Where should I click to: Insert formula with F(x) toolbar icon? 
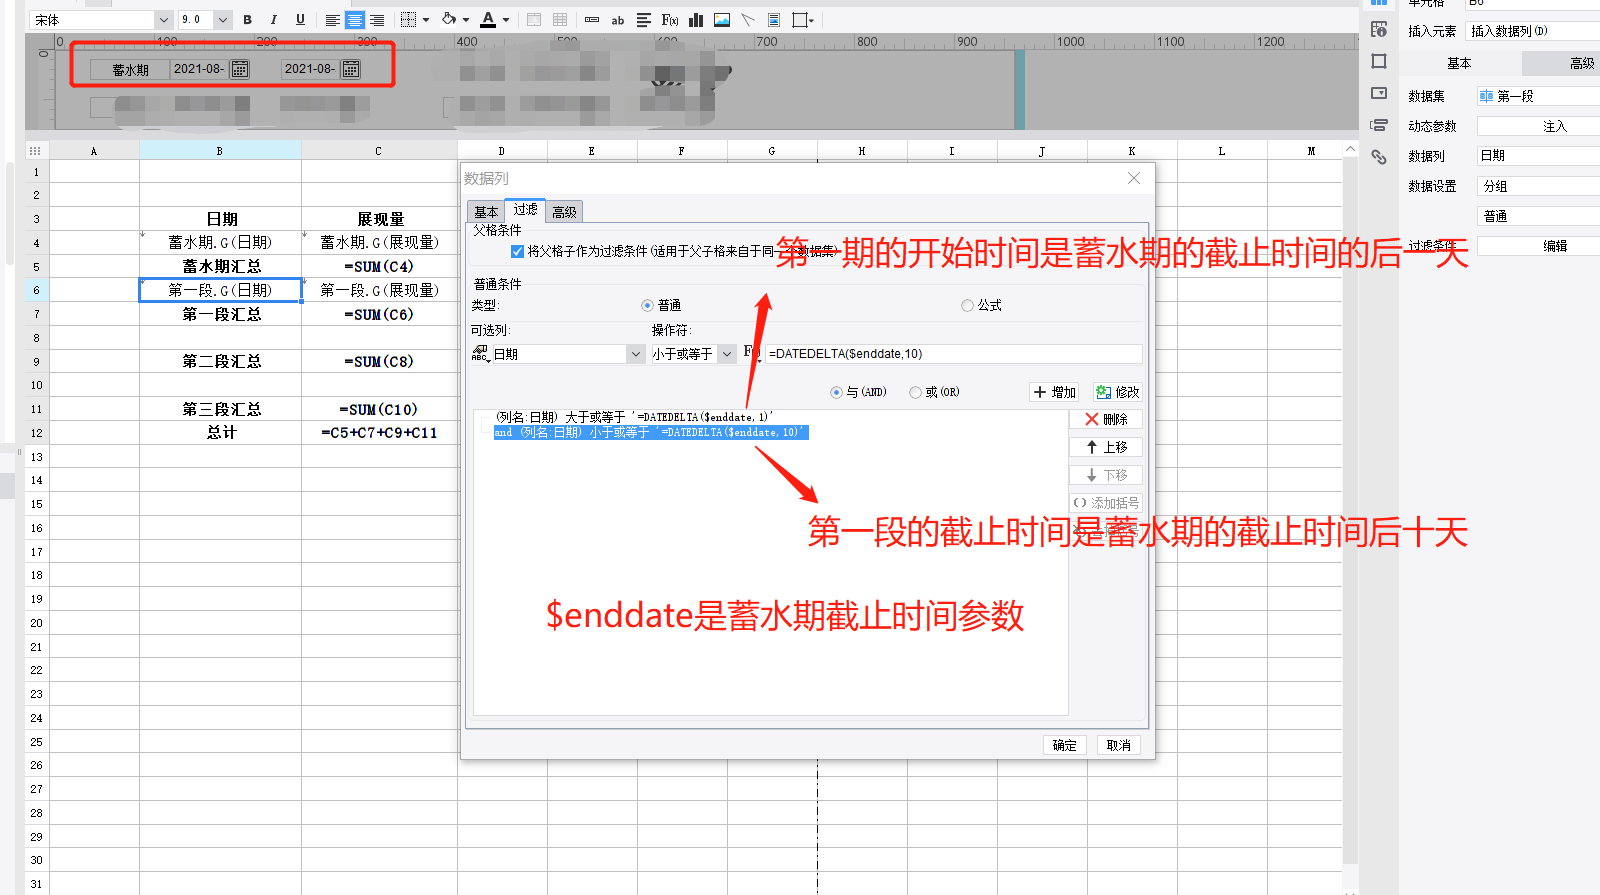click(670, 20)
